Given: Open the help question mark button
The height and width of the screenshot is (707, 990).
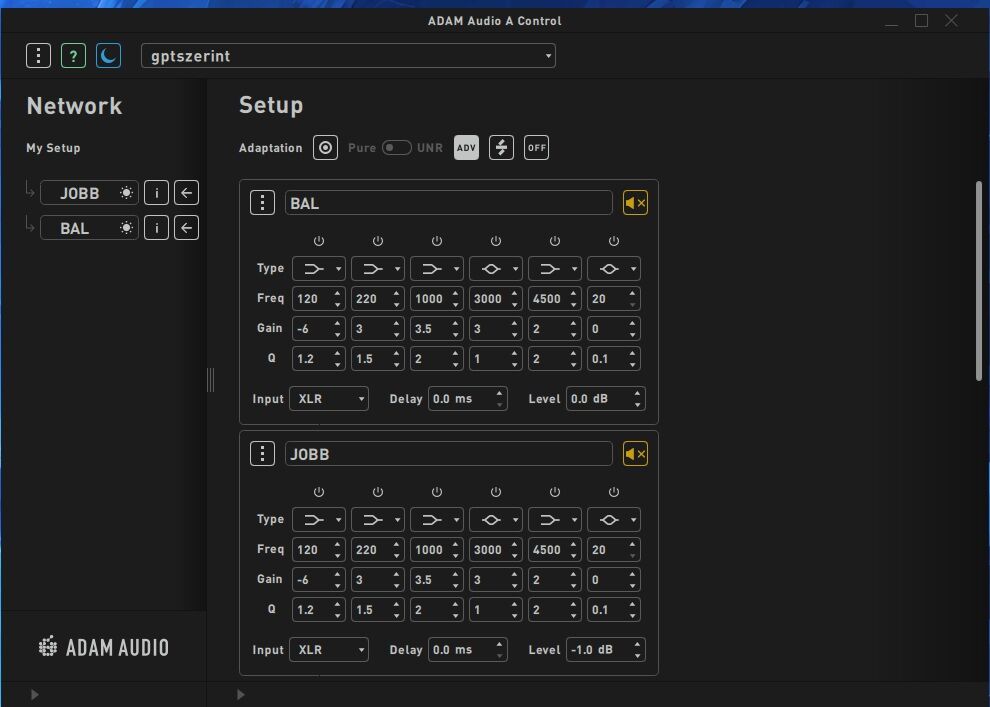Looking at the screenshot, I should click(x=73, y=56).
